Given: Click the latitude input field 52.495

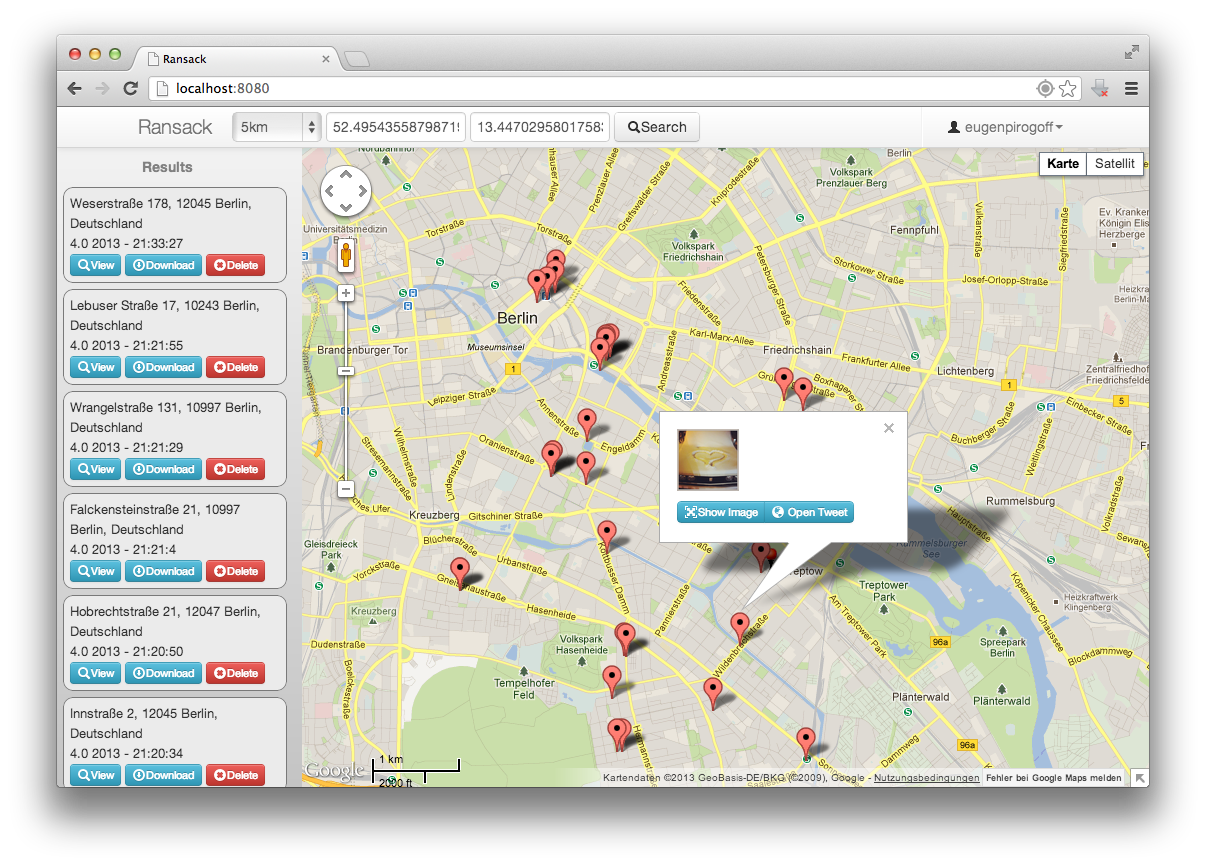Looking at the screenshot, I should tap(396, 127).
